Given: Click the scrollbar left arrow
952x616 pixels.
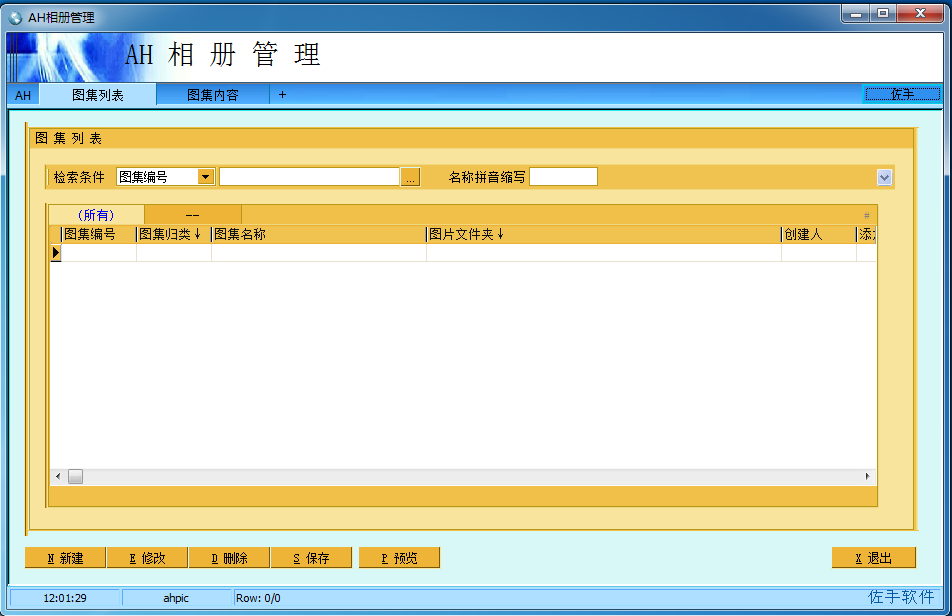Looking at the screenshot, I should tap(58, 476).
